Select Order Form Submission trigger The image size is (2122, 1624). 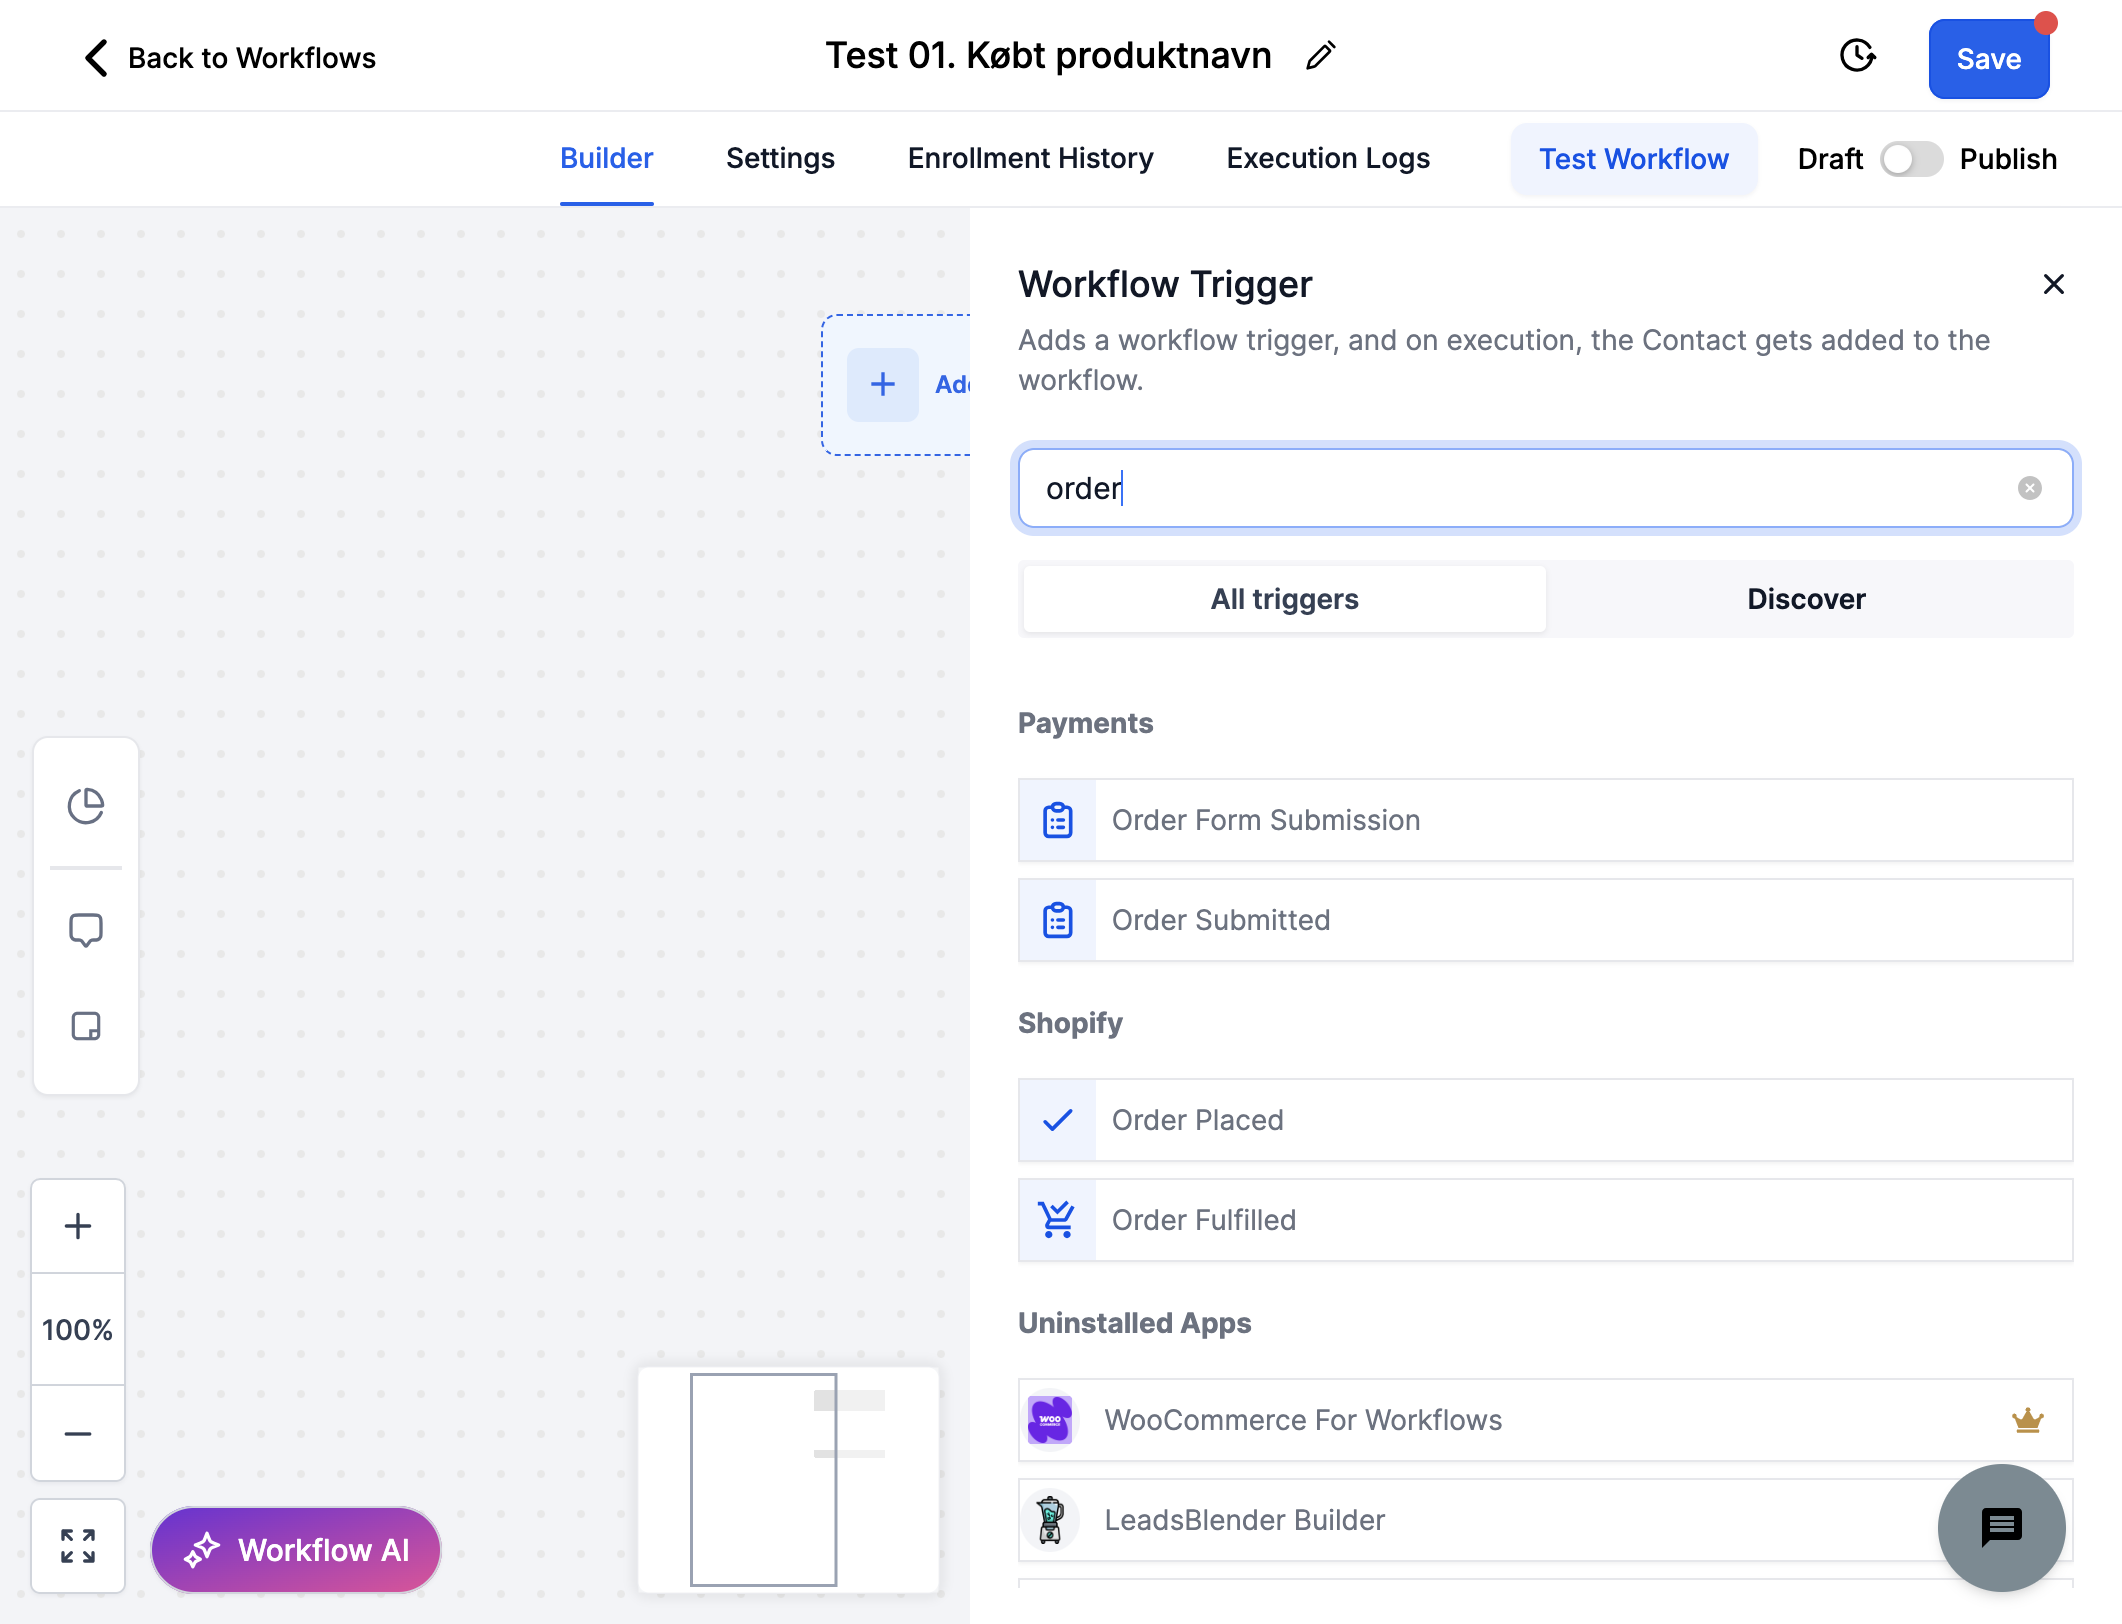1545,820
